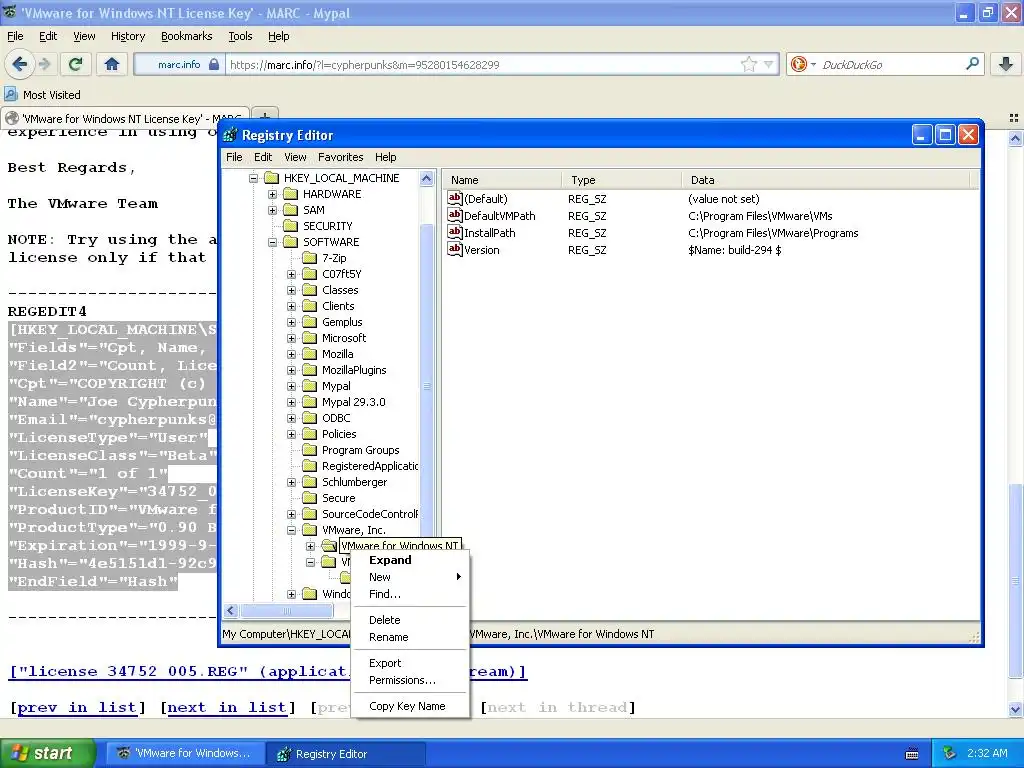The height and width of the screenshot is (768, 1024).
Task: Choose Find... in the context menu
Action: [410, 594]
